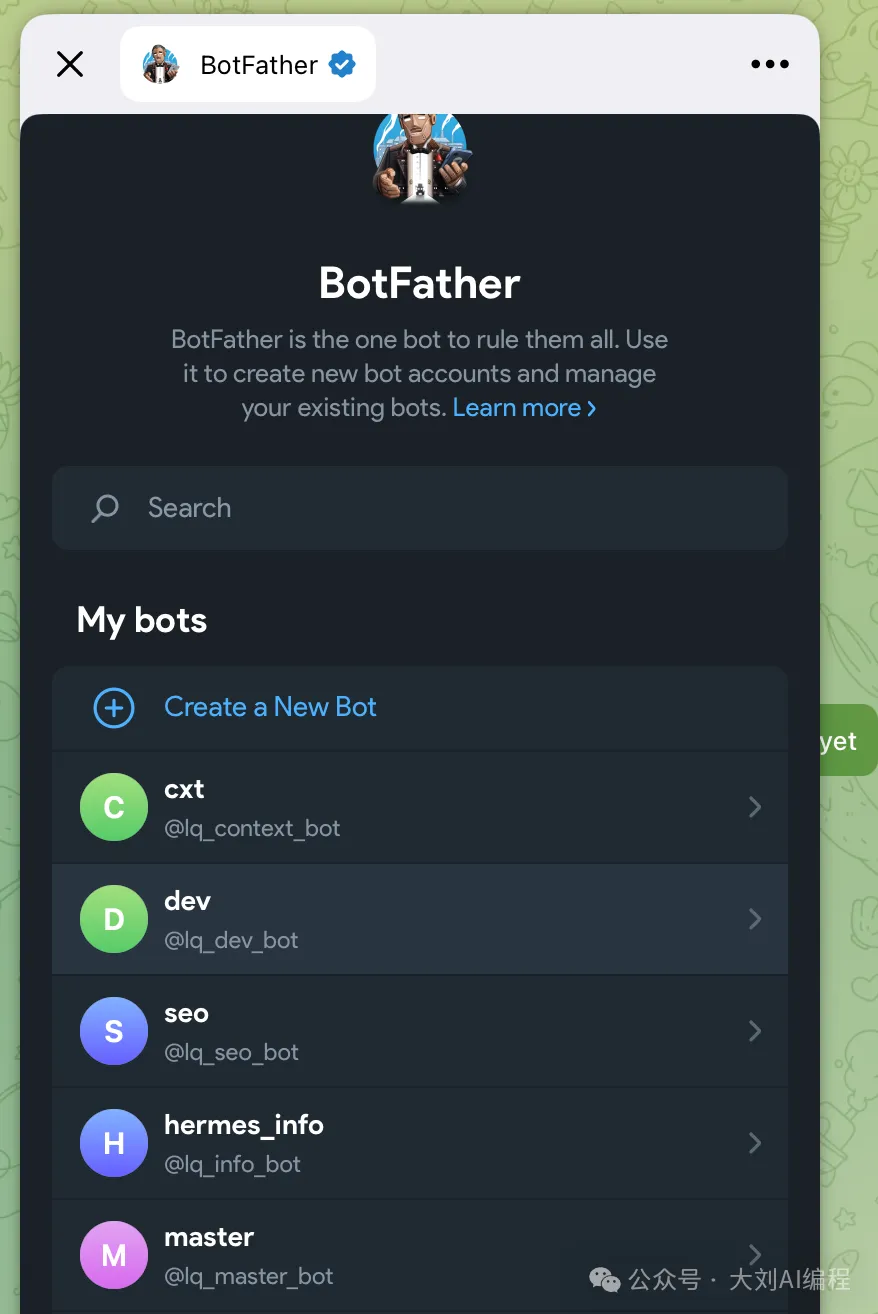This screenshot has height=1314, width=878.
Task: Click the purple S avatar for seo
Action: pos(114,1031)
